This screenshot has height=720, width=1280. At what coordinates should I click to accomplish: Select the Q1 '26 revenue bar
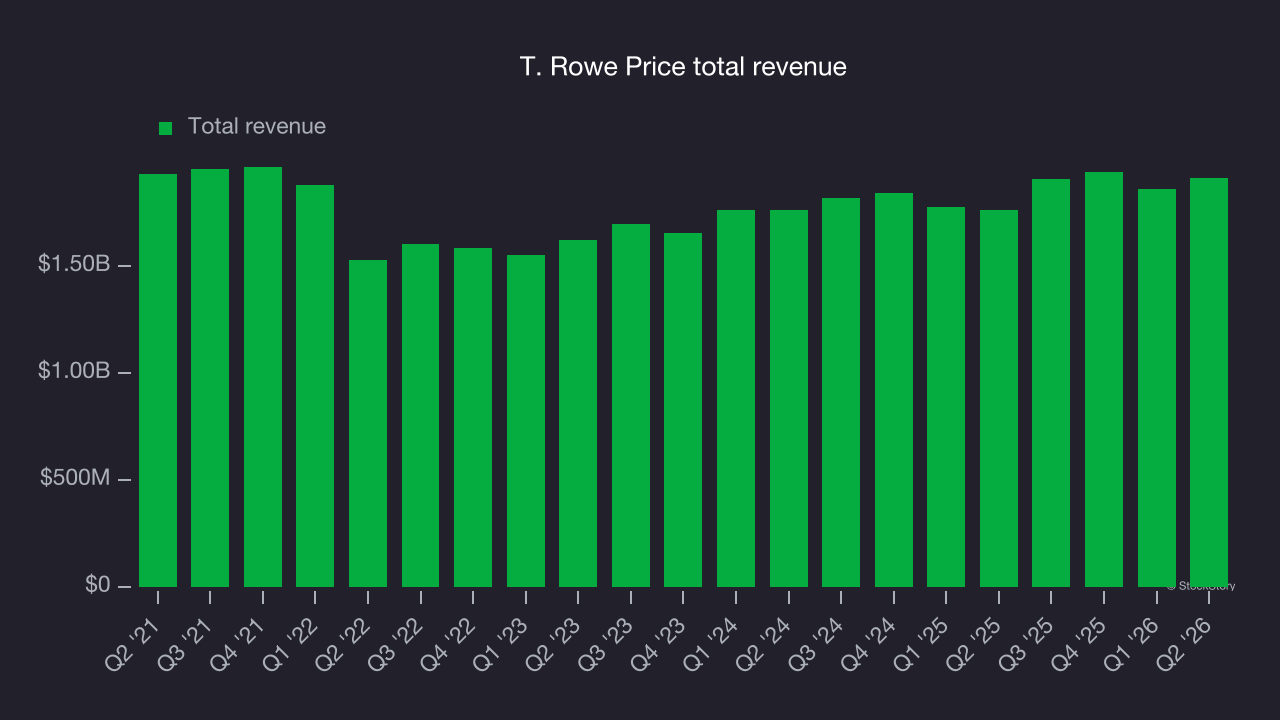point(1157,388)
